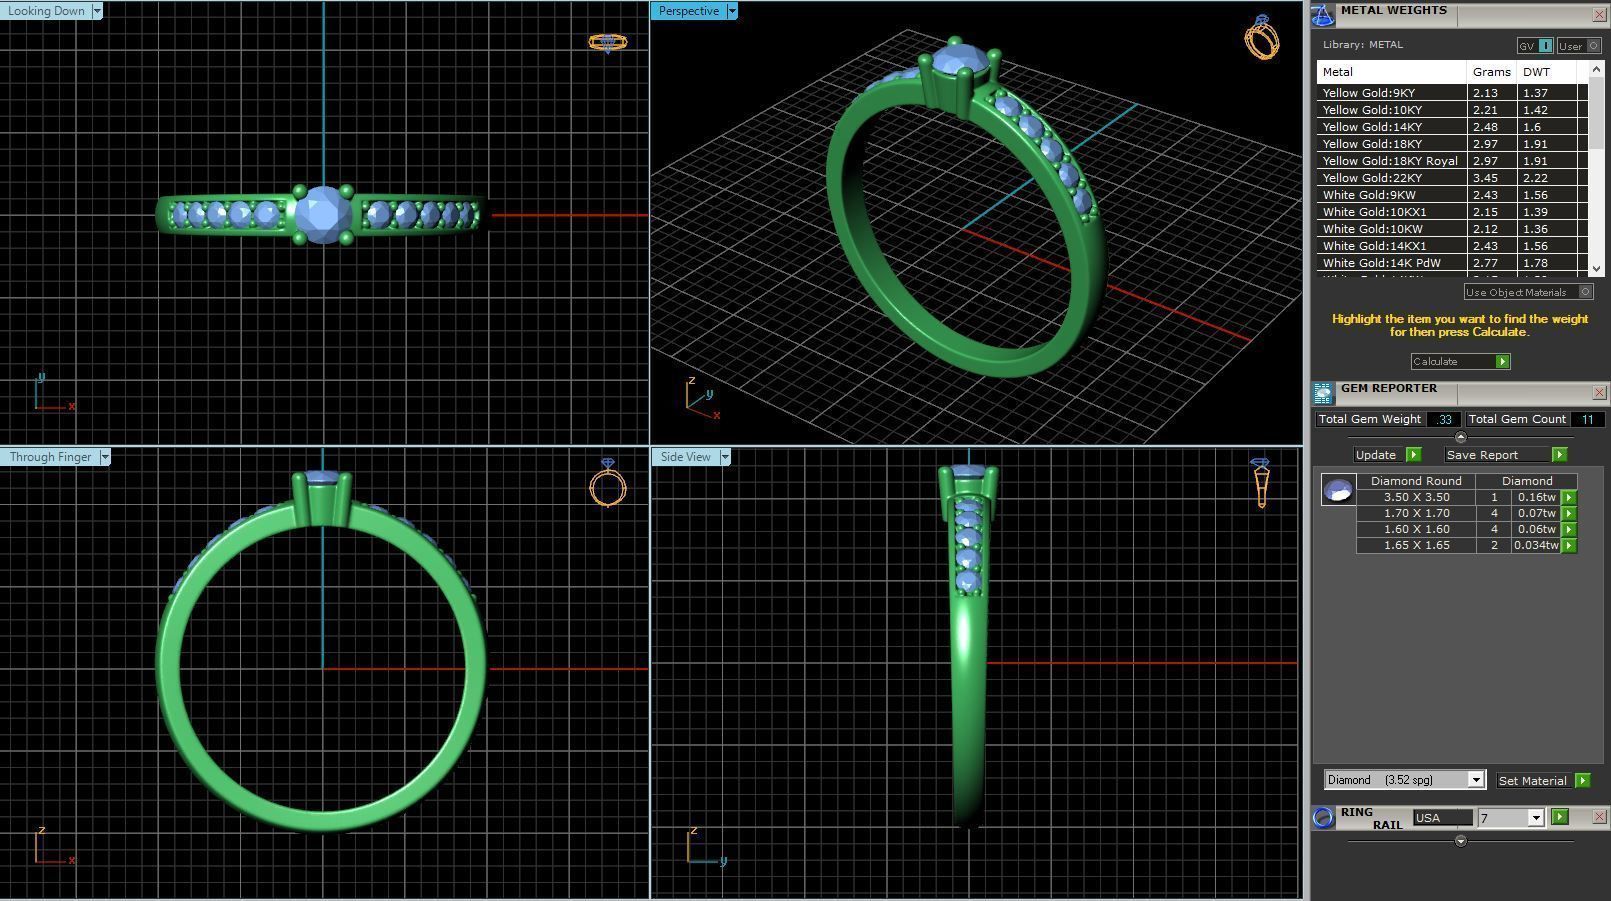
Task: Click green arrow on 3.50 X 3.50 row
Action: point(1568,497)
